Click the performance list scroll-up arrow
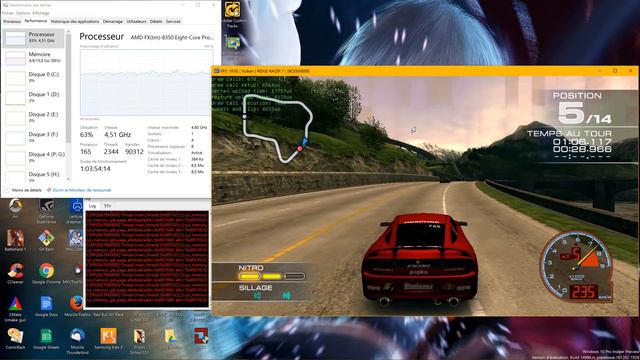Viewport: 640px width, 360px height. coord(68,31)
